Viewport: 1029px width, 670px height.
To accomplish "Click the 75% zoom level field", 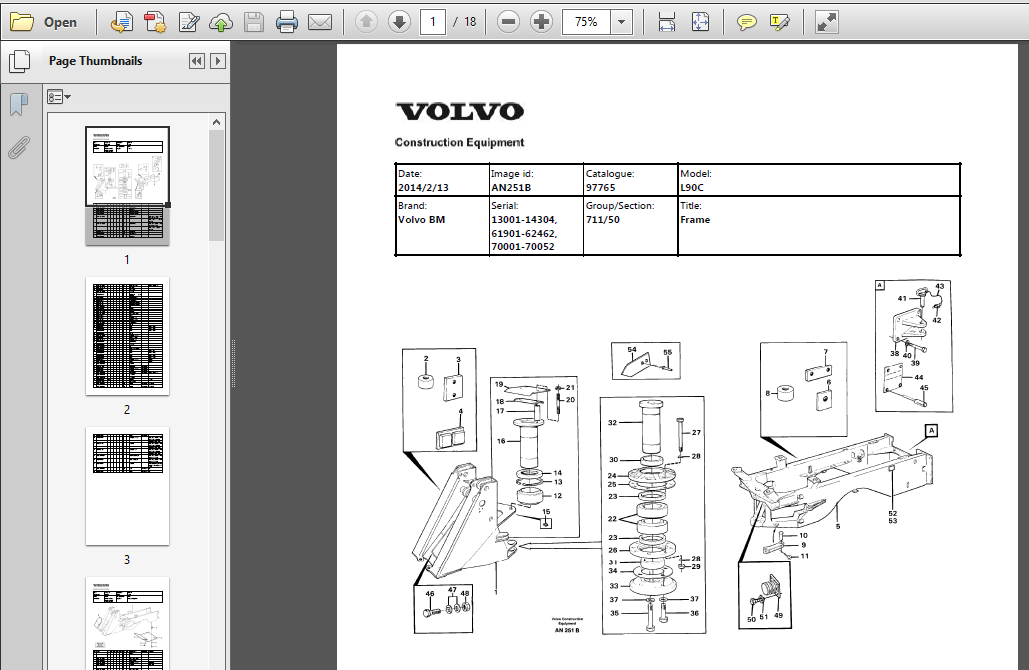I will [586, 22].
